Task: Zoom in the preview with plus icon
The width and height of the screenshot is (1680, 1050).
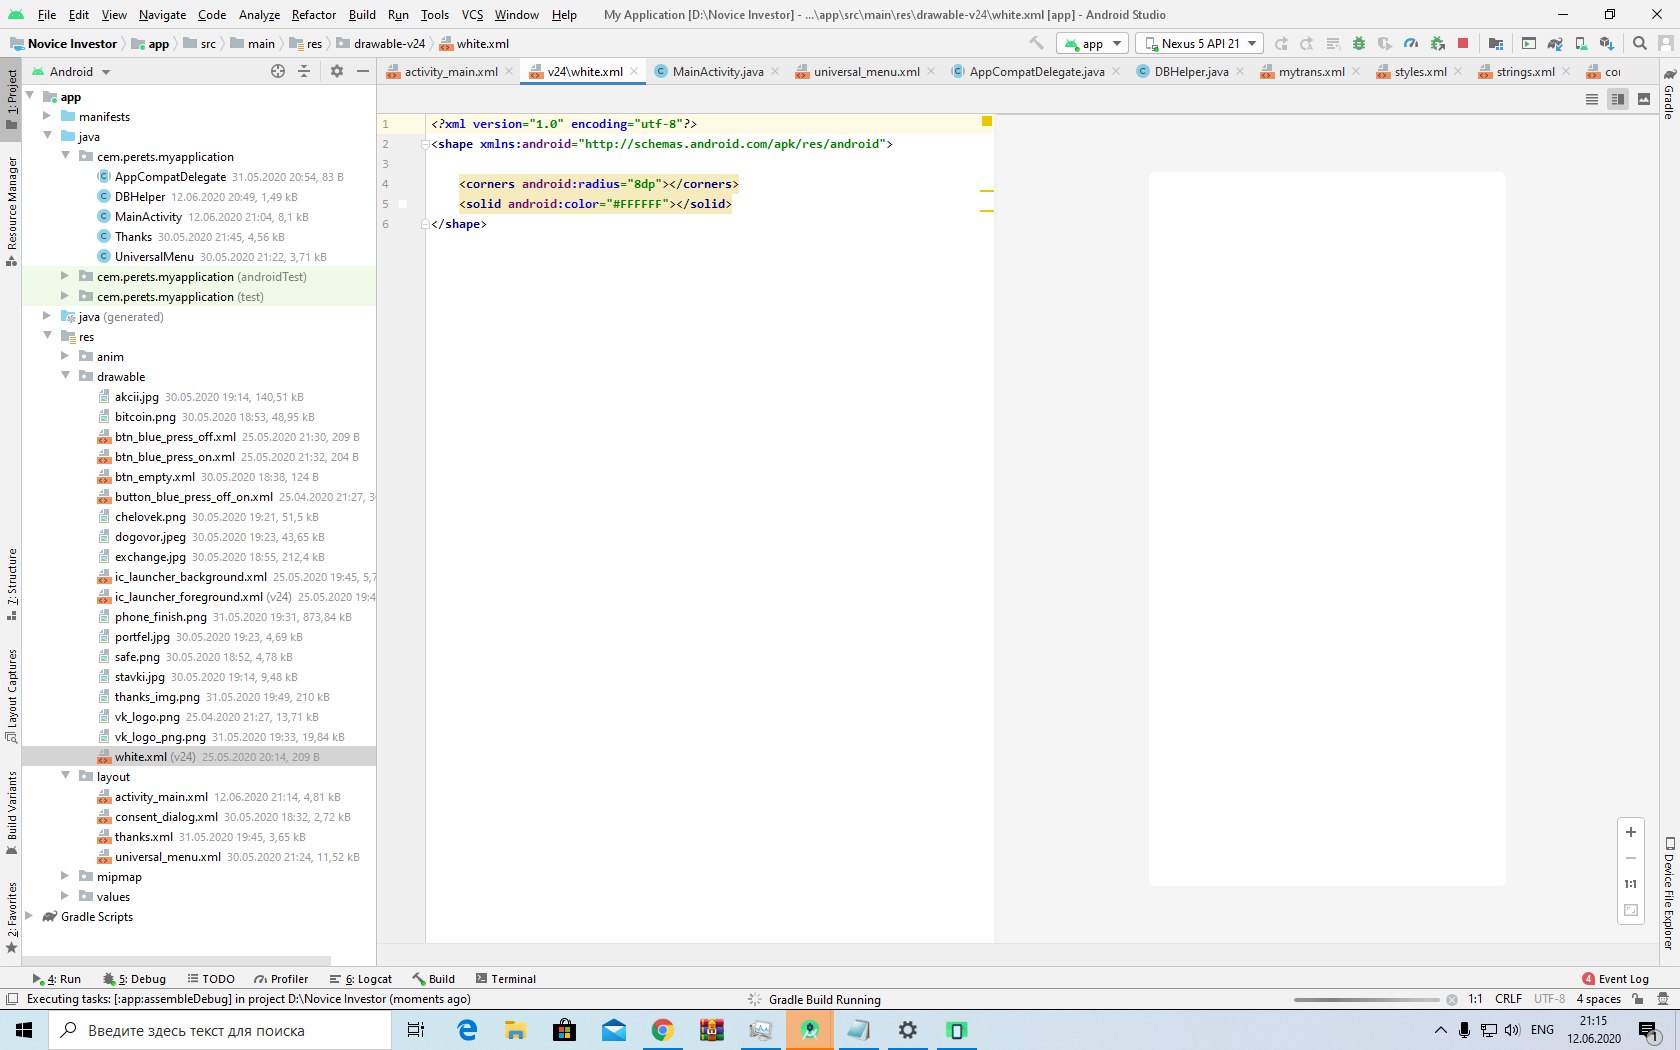Action: 1631,832
